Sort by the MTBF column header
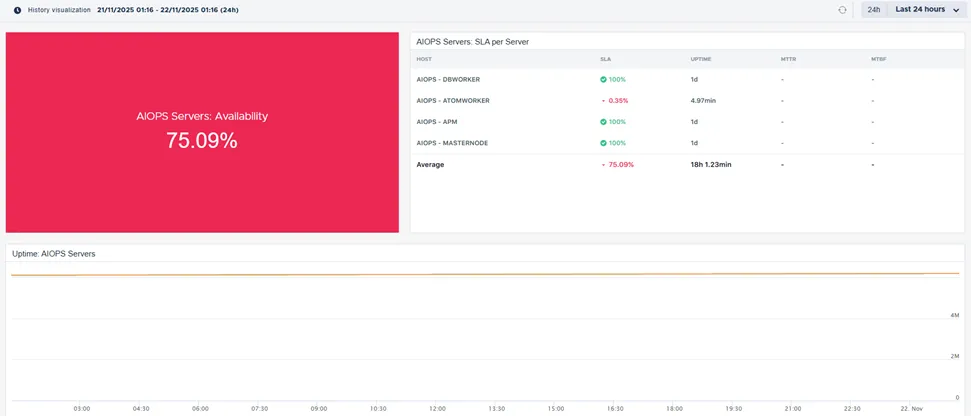 [878, 59]
